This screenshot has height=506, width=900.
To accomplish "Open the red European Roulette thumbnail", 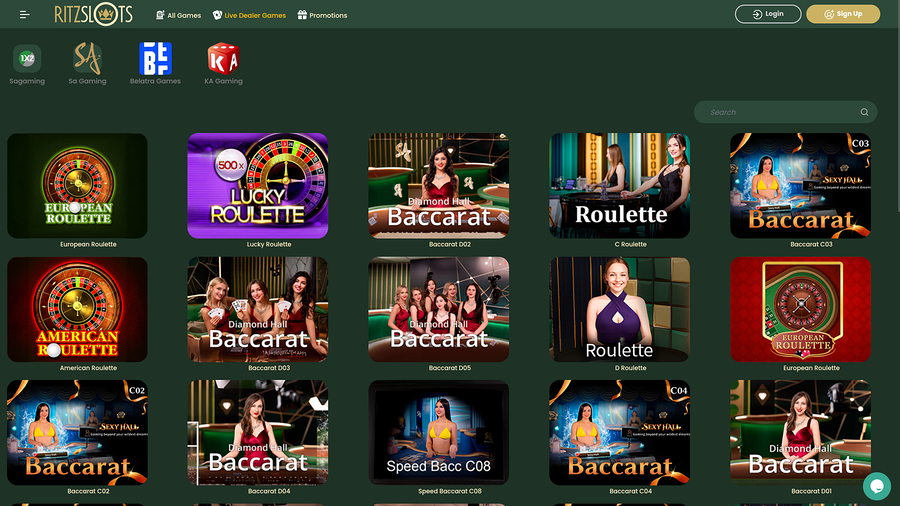I will click(800, 309).
